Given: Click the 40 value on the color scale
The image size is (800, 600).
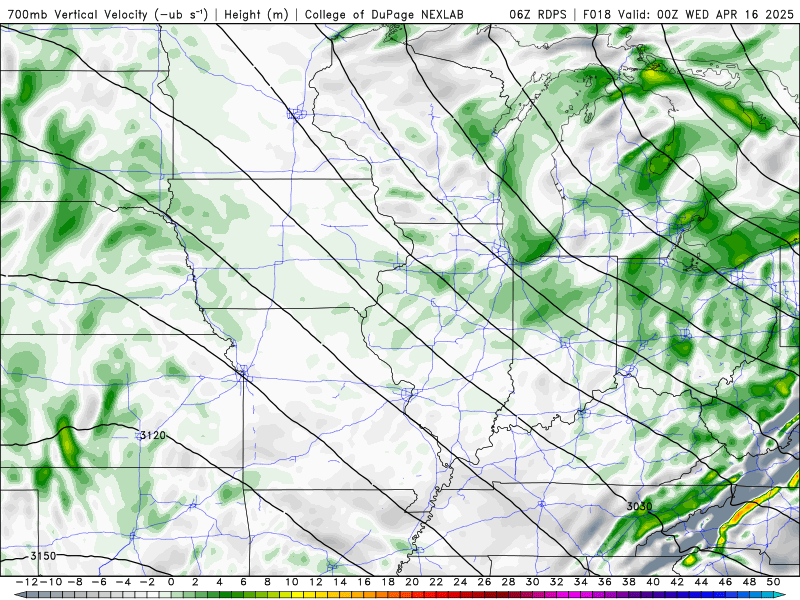Looking at the screenshot, I should (653, 582).
